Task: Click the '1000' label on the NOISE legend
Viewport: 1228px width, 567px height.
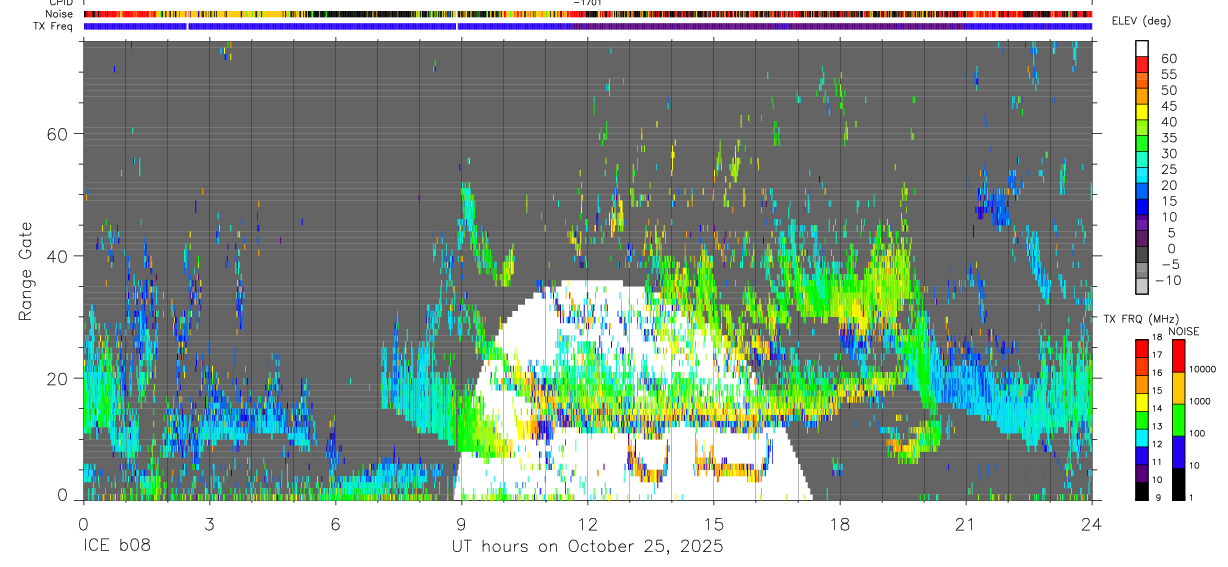Action: point(1201,401)
